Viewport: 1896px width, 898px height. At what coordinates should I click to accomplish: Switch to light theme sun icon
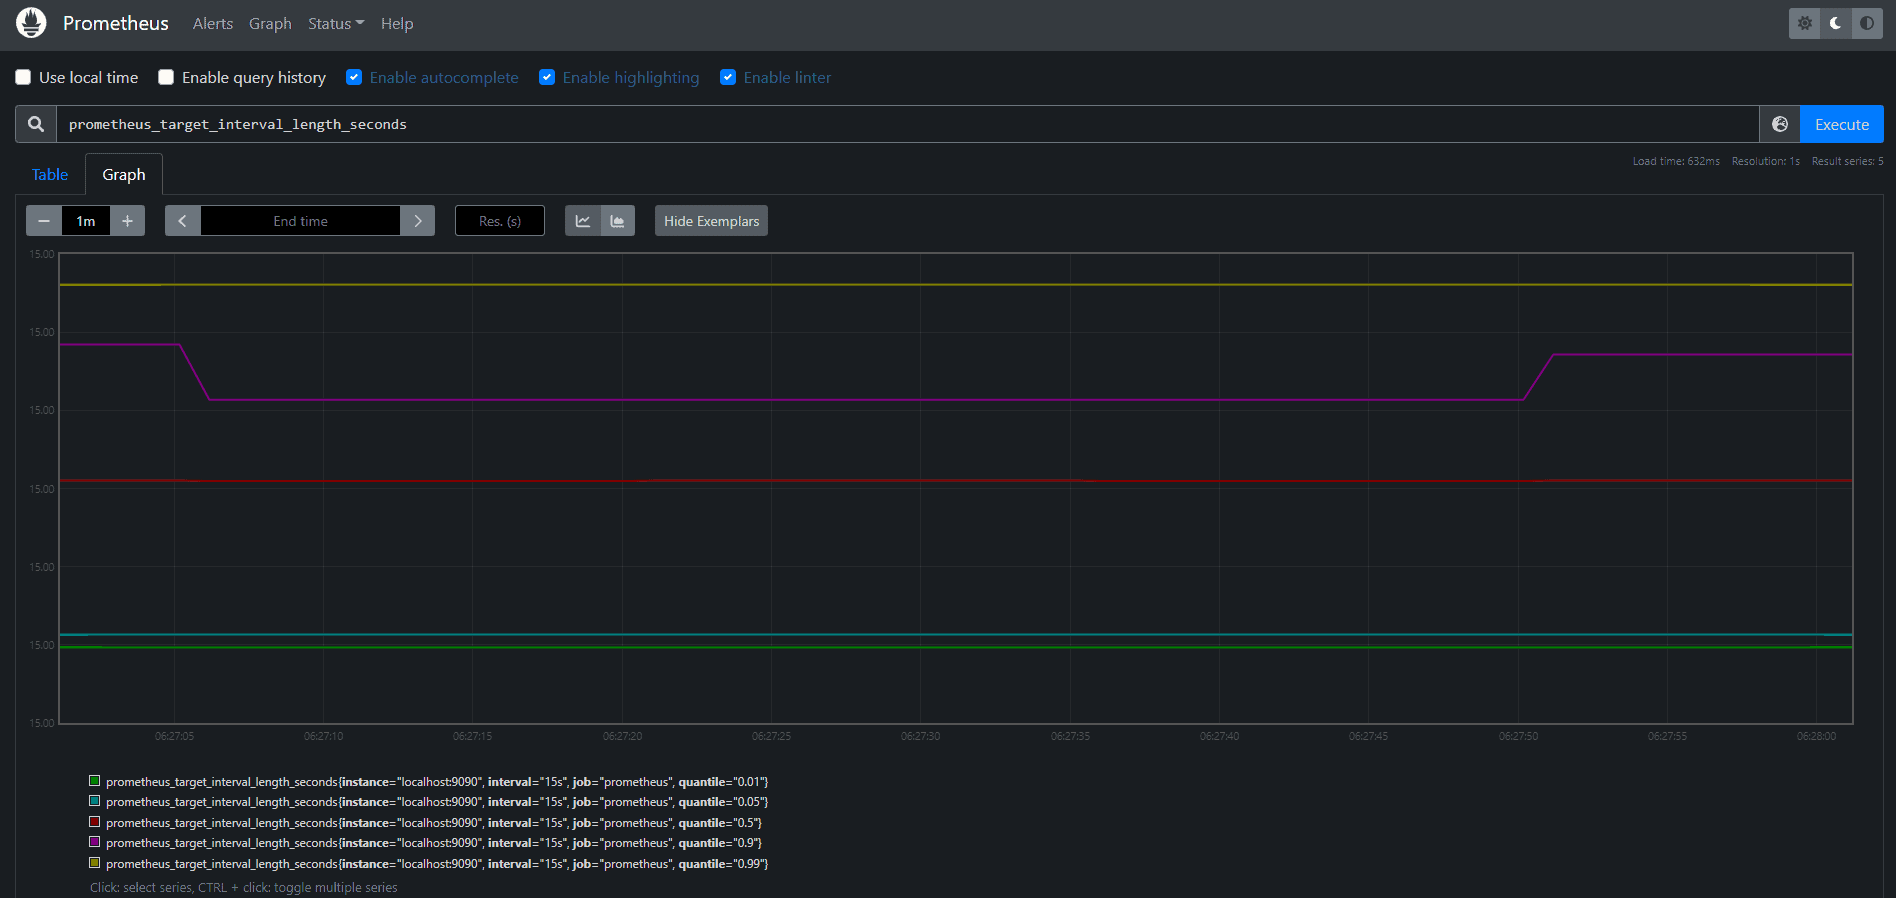pyautogui.click(x=1805, y=23)
